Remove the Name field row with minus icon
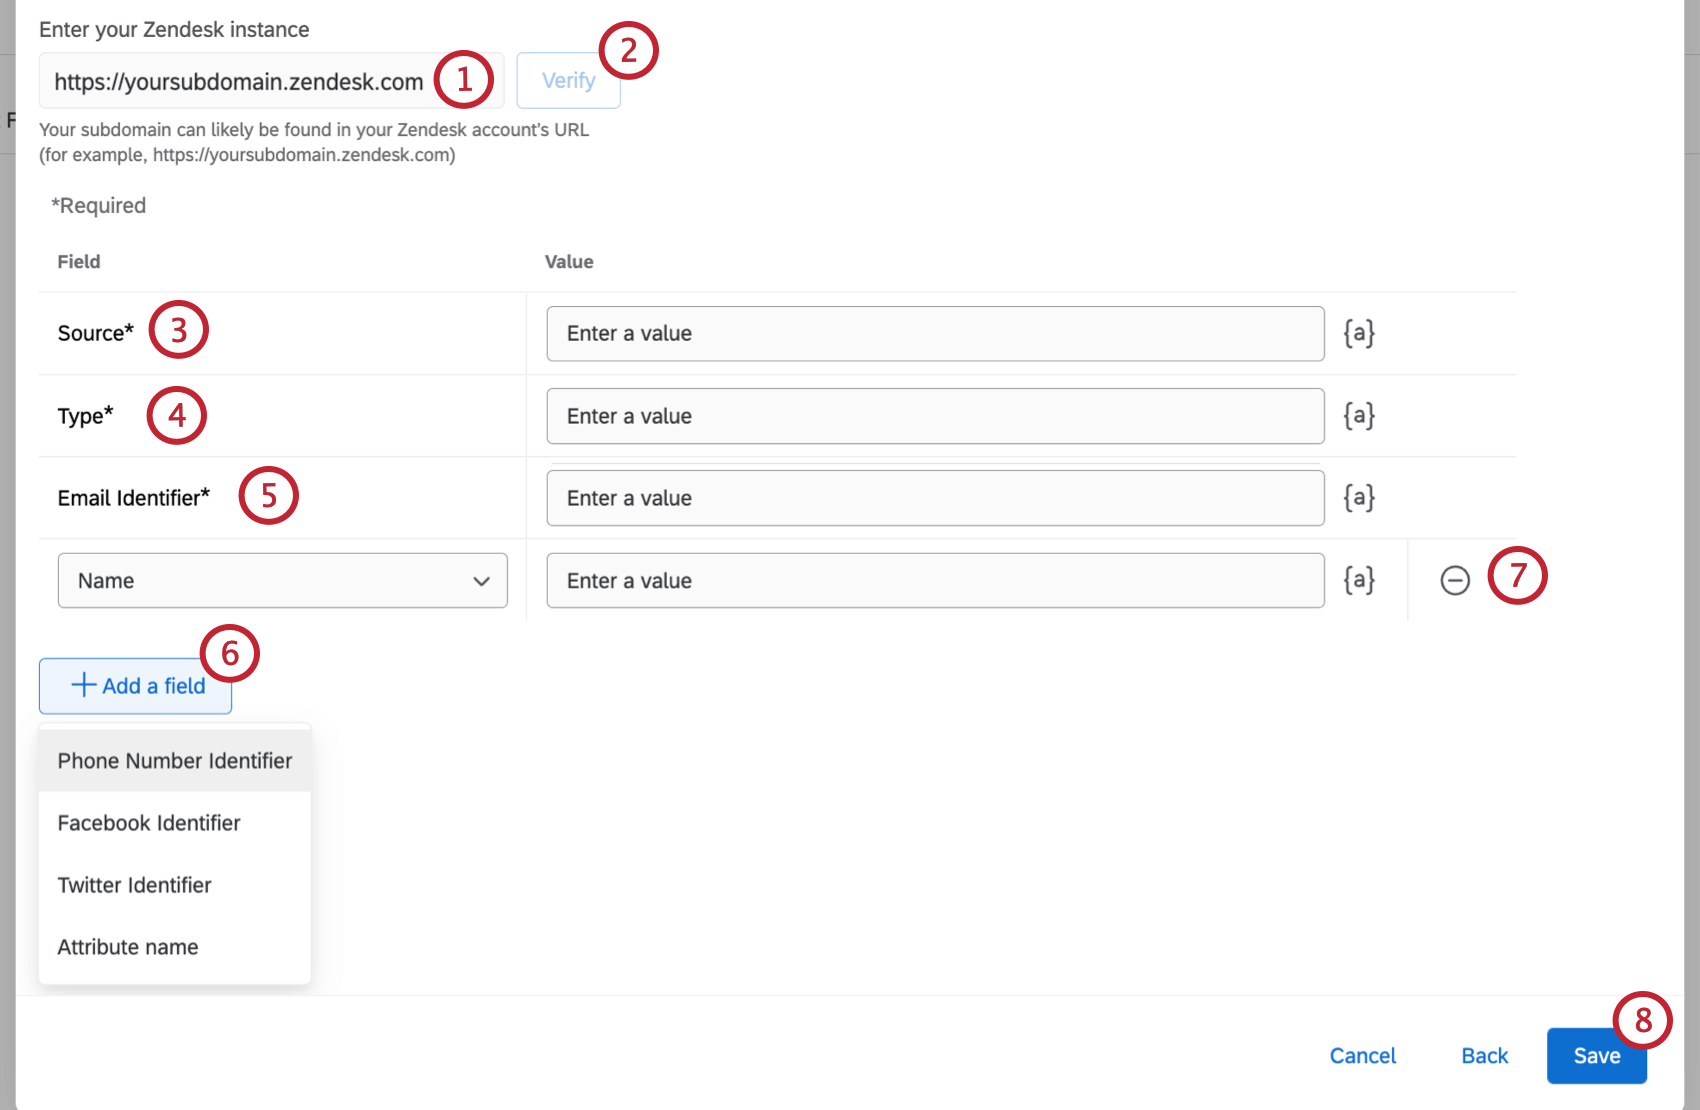Viewport: 1700px width, 1110px height. tap(1456, 580)
